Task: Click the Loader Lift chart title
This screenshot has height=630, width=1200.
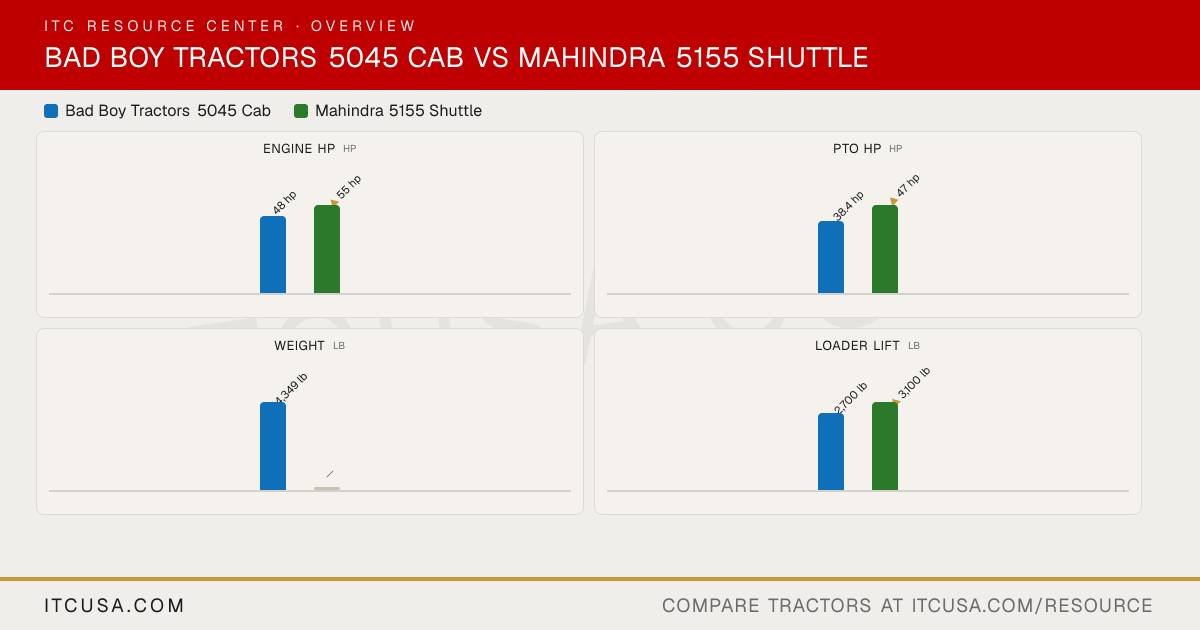Action: click(857, 346)
